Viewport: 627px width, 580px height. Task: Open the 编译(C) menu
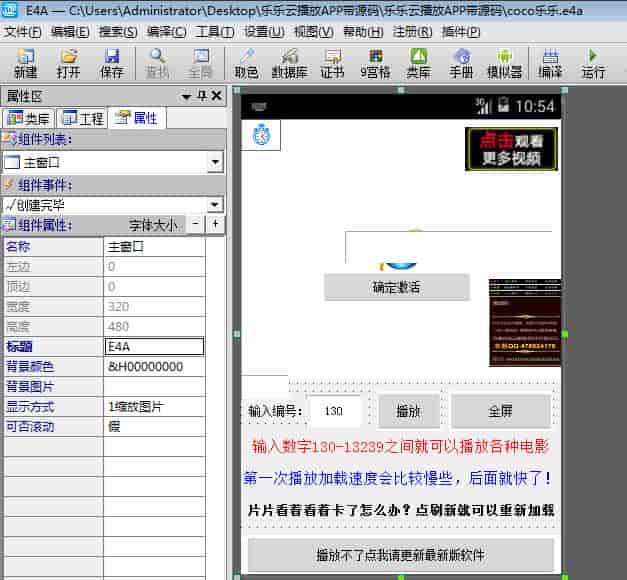[x=165, y=31]
